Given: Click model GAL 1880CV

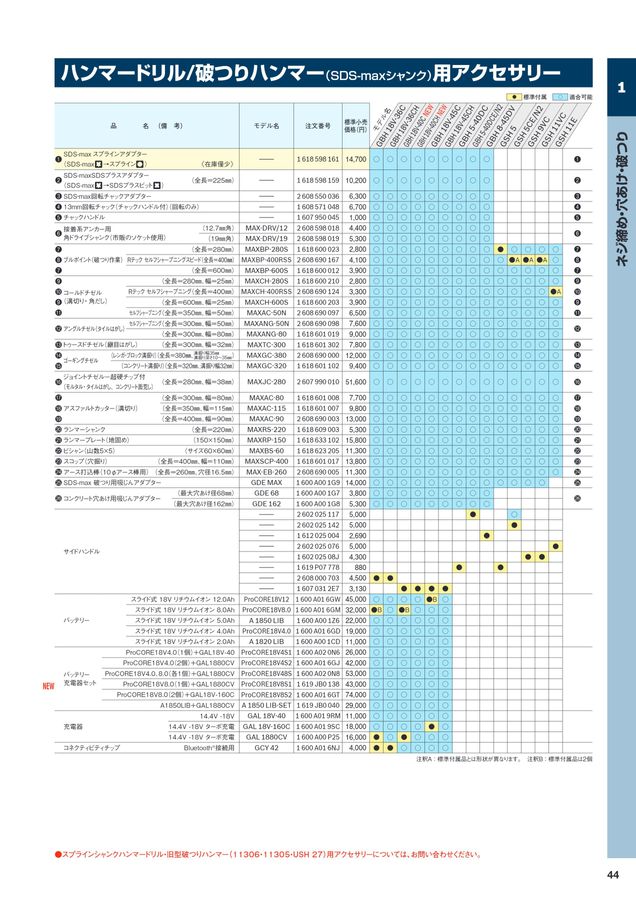Looking at the screenshot, I should 266,737.
